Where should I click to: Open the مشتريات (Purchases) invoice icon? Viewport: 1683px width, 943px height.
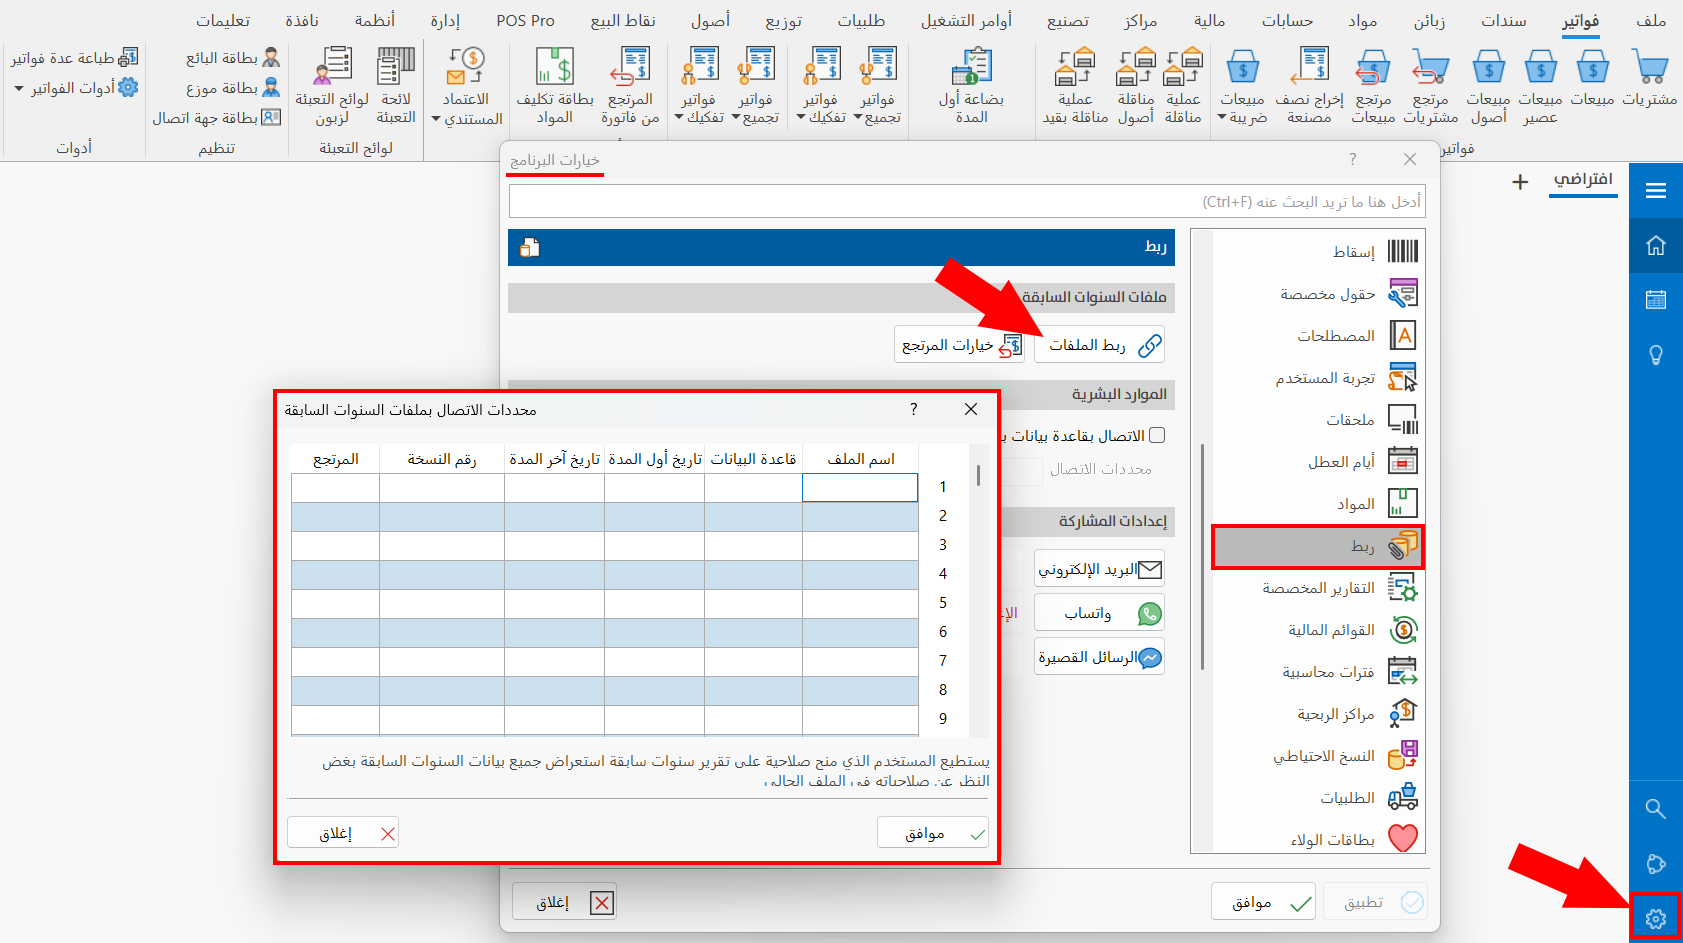click(x=1650, y=85)
